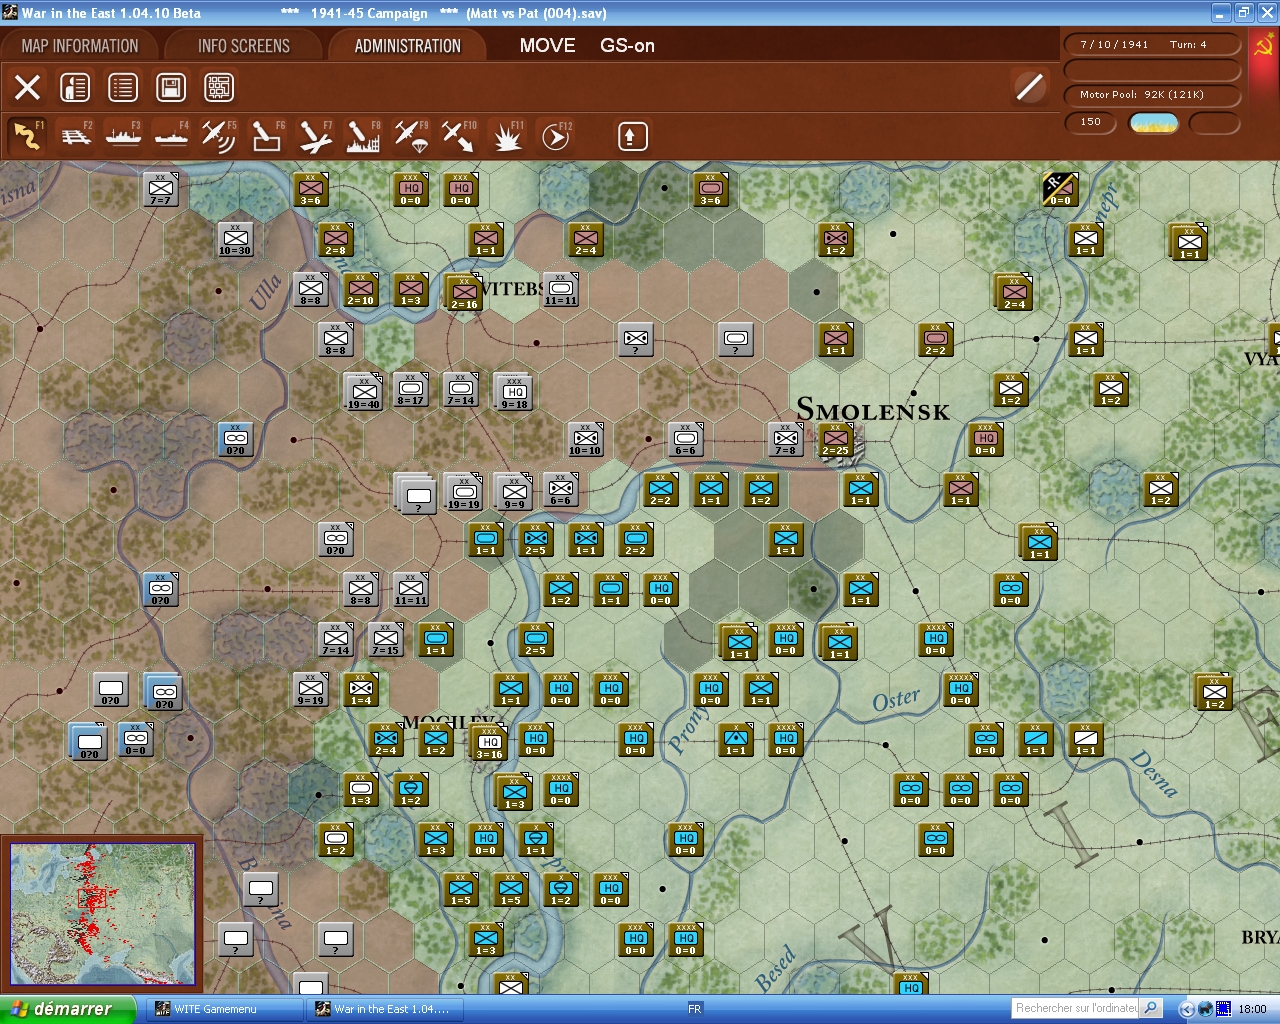Select the 2=25 unit in Smolensk
Image resolution: width=1280 pixels, height=1024 pixels.
click(x=836, y=439)
